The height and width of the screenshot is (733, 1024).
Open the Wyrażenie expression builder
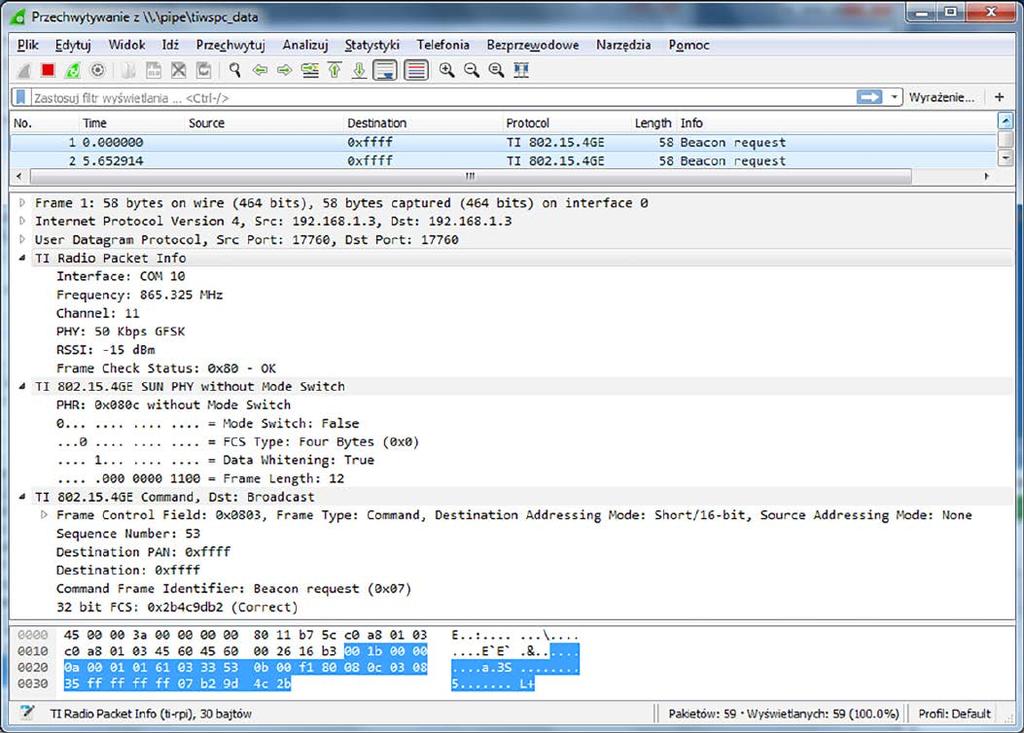(941, 97)
